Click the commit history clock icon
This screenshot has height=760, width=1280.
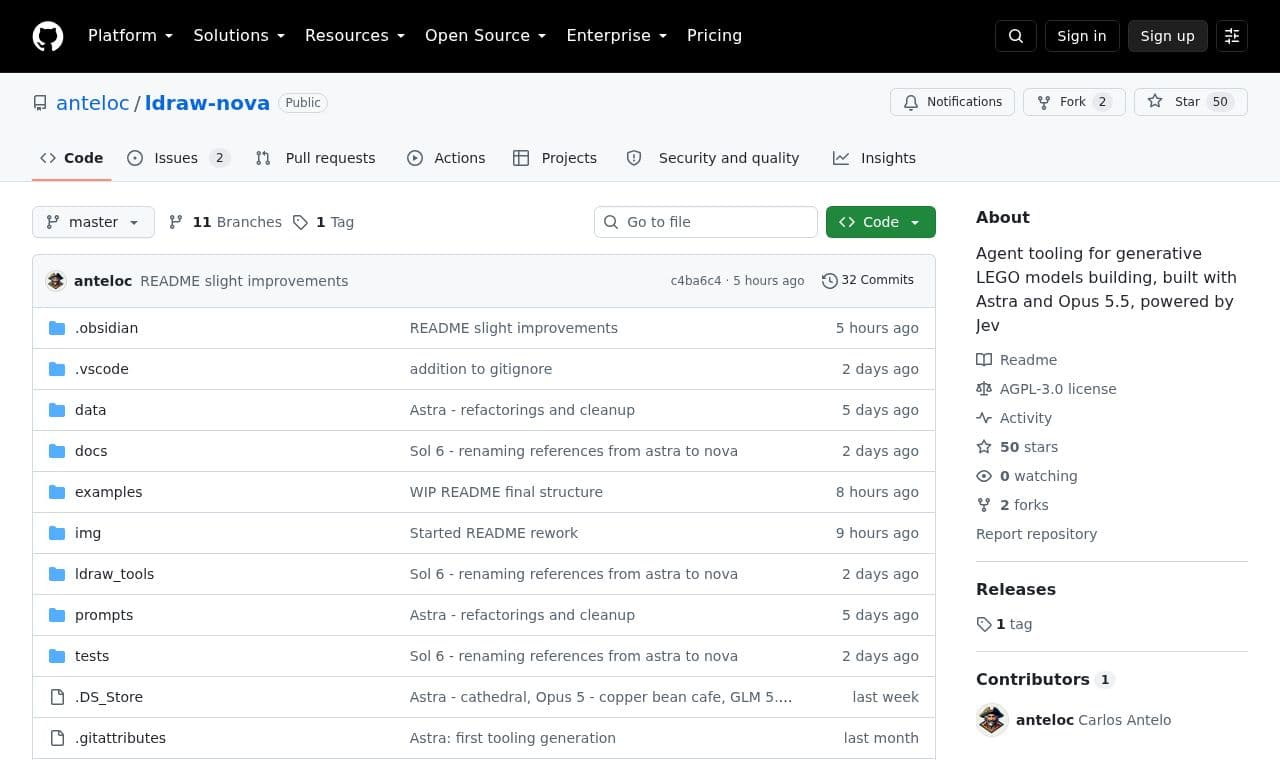[x=830, y=281]
